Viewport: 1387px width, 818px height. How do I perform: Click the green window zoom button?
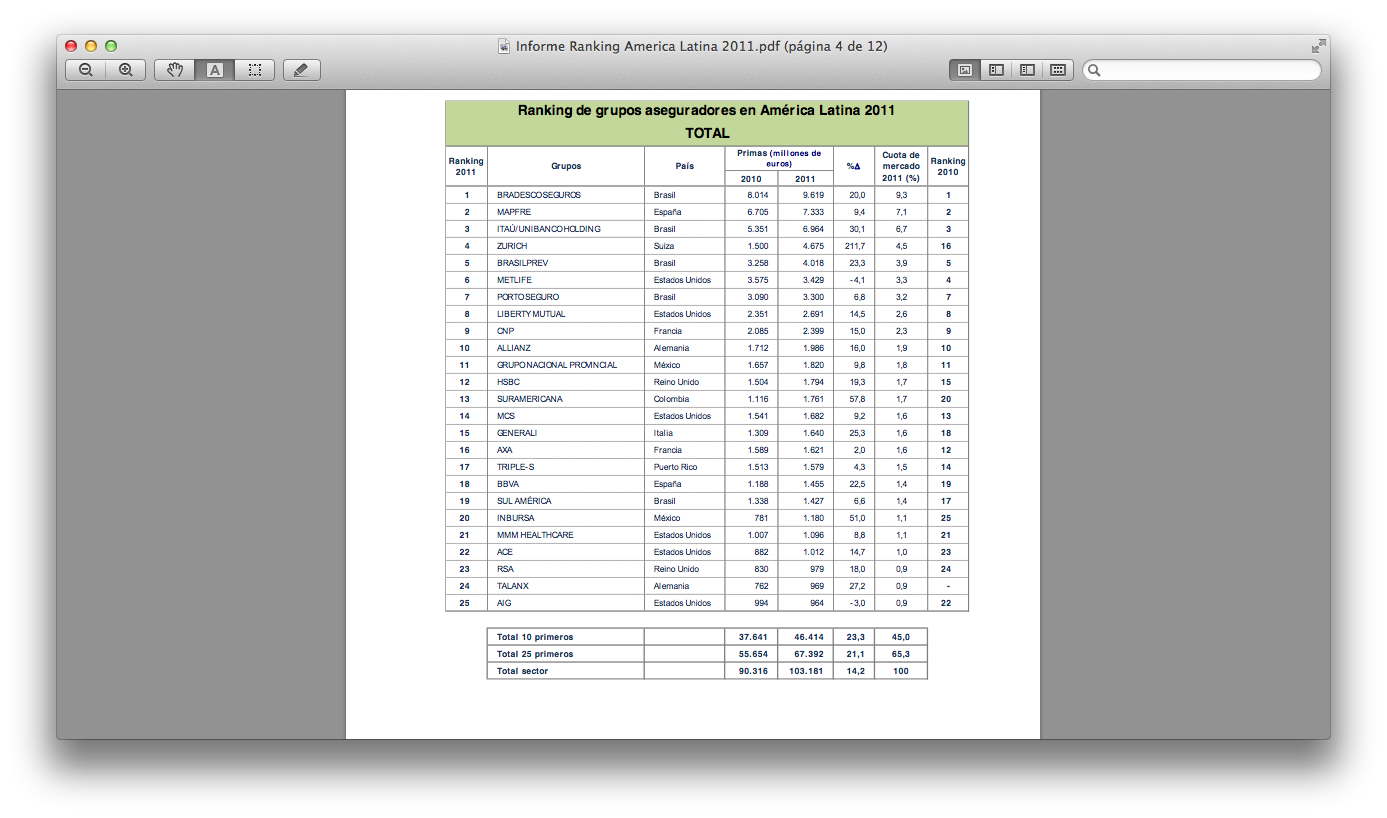pos(111,46)
